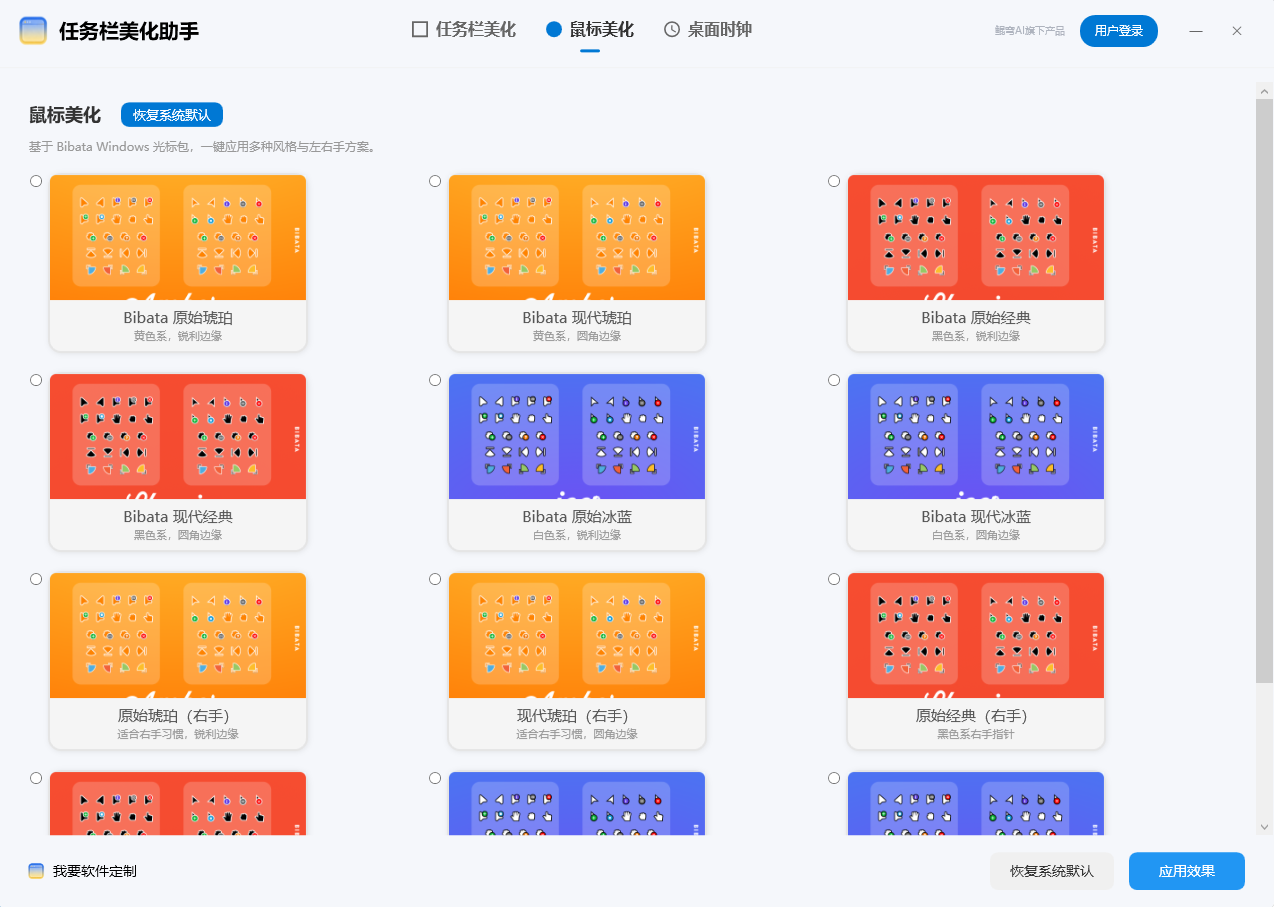Click the small icon next to 我要软件定制
Image resolution: width=1274 pixels, height=907 pixels.
coord(36,871)
